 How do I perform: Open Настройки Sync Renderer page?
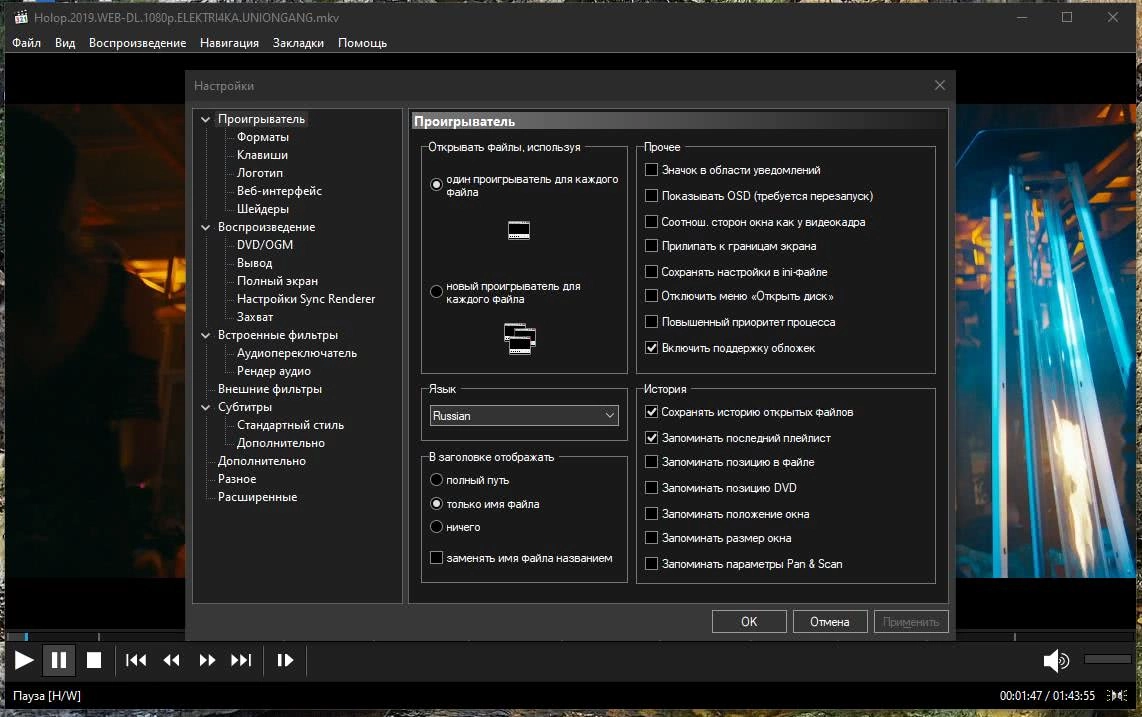tap(306, 299)
